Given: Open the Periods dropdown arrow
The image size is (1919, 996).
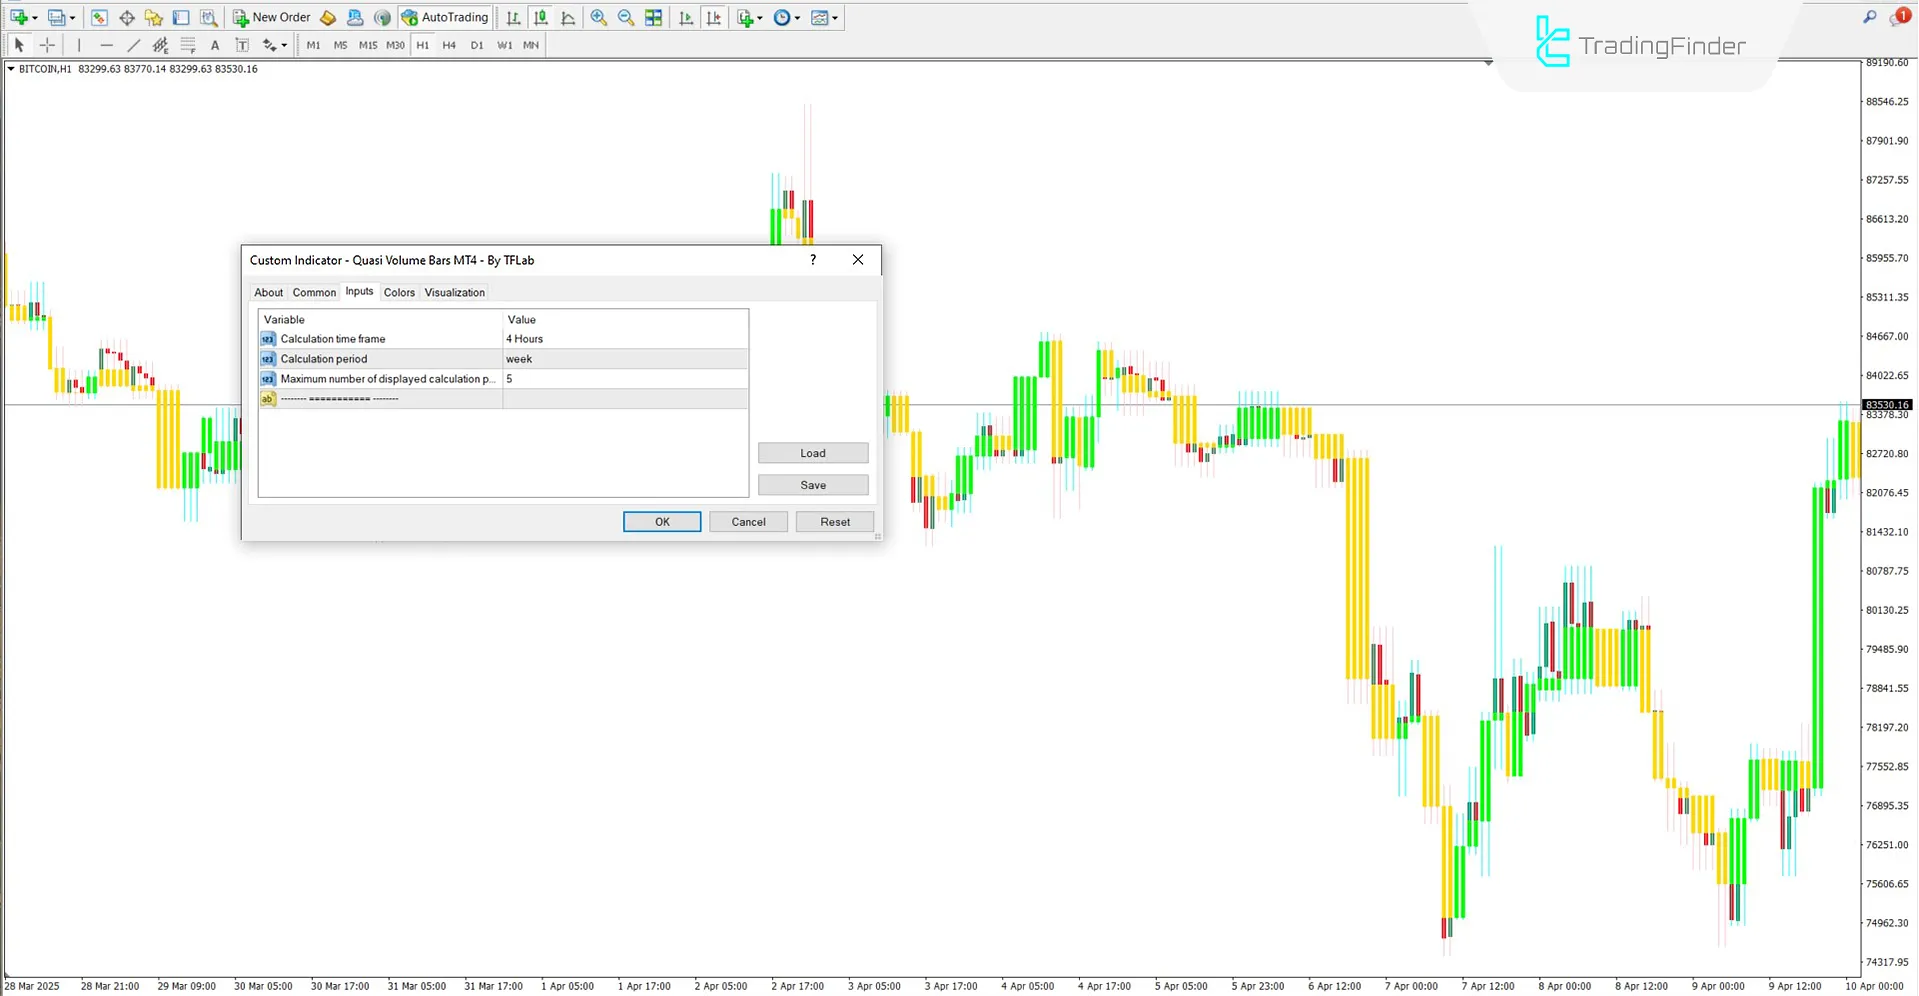Looking at the screenshot, I should click(798, 17).
